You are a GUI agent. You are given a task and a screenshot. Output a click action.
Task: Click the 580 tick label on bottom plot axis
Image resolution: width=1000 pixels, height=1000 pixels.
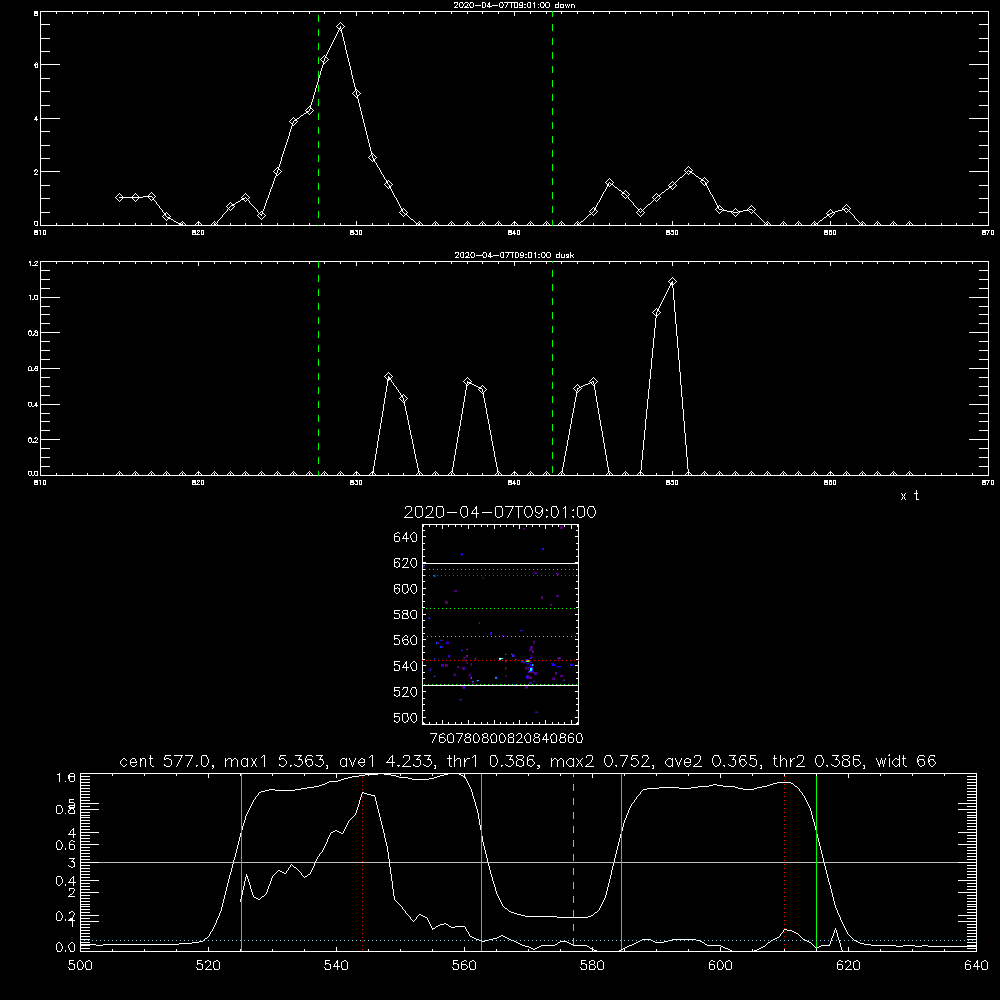click(592, 966)
